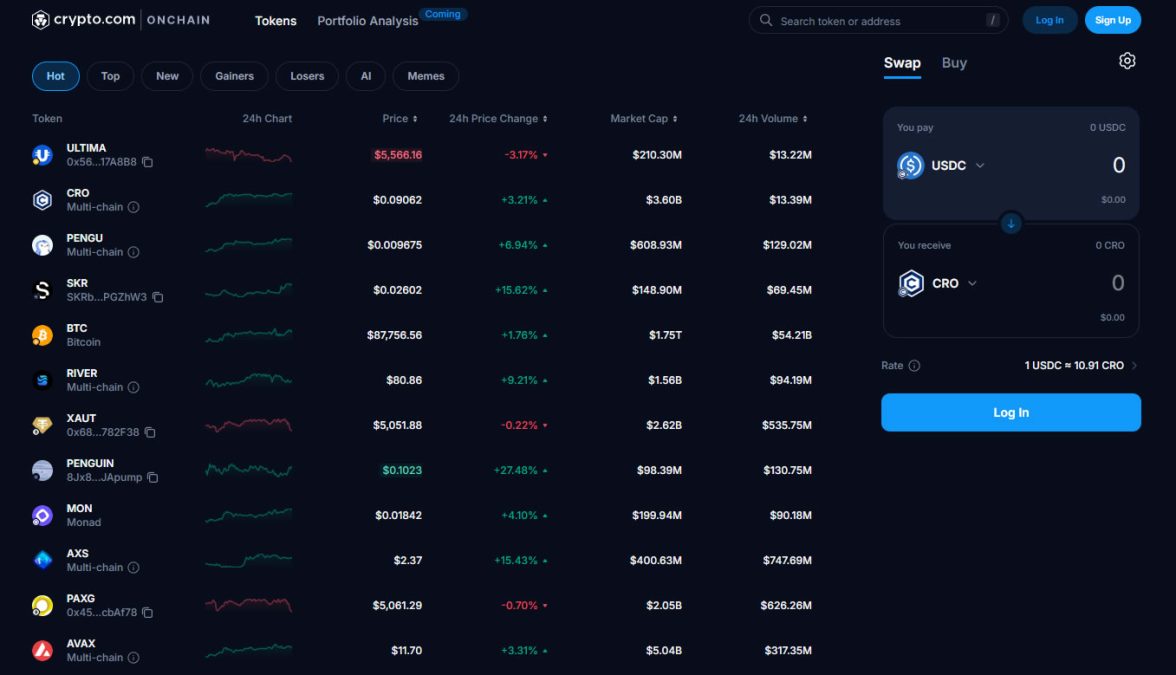
Task: Select the Gainers filter
Action: (x=234, y=76)
